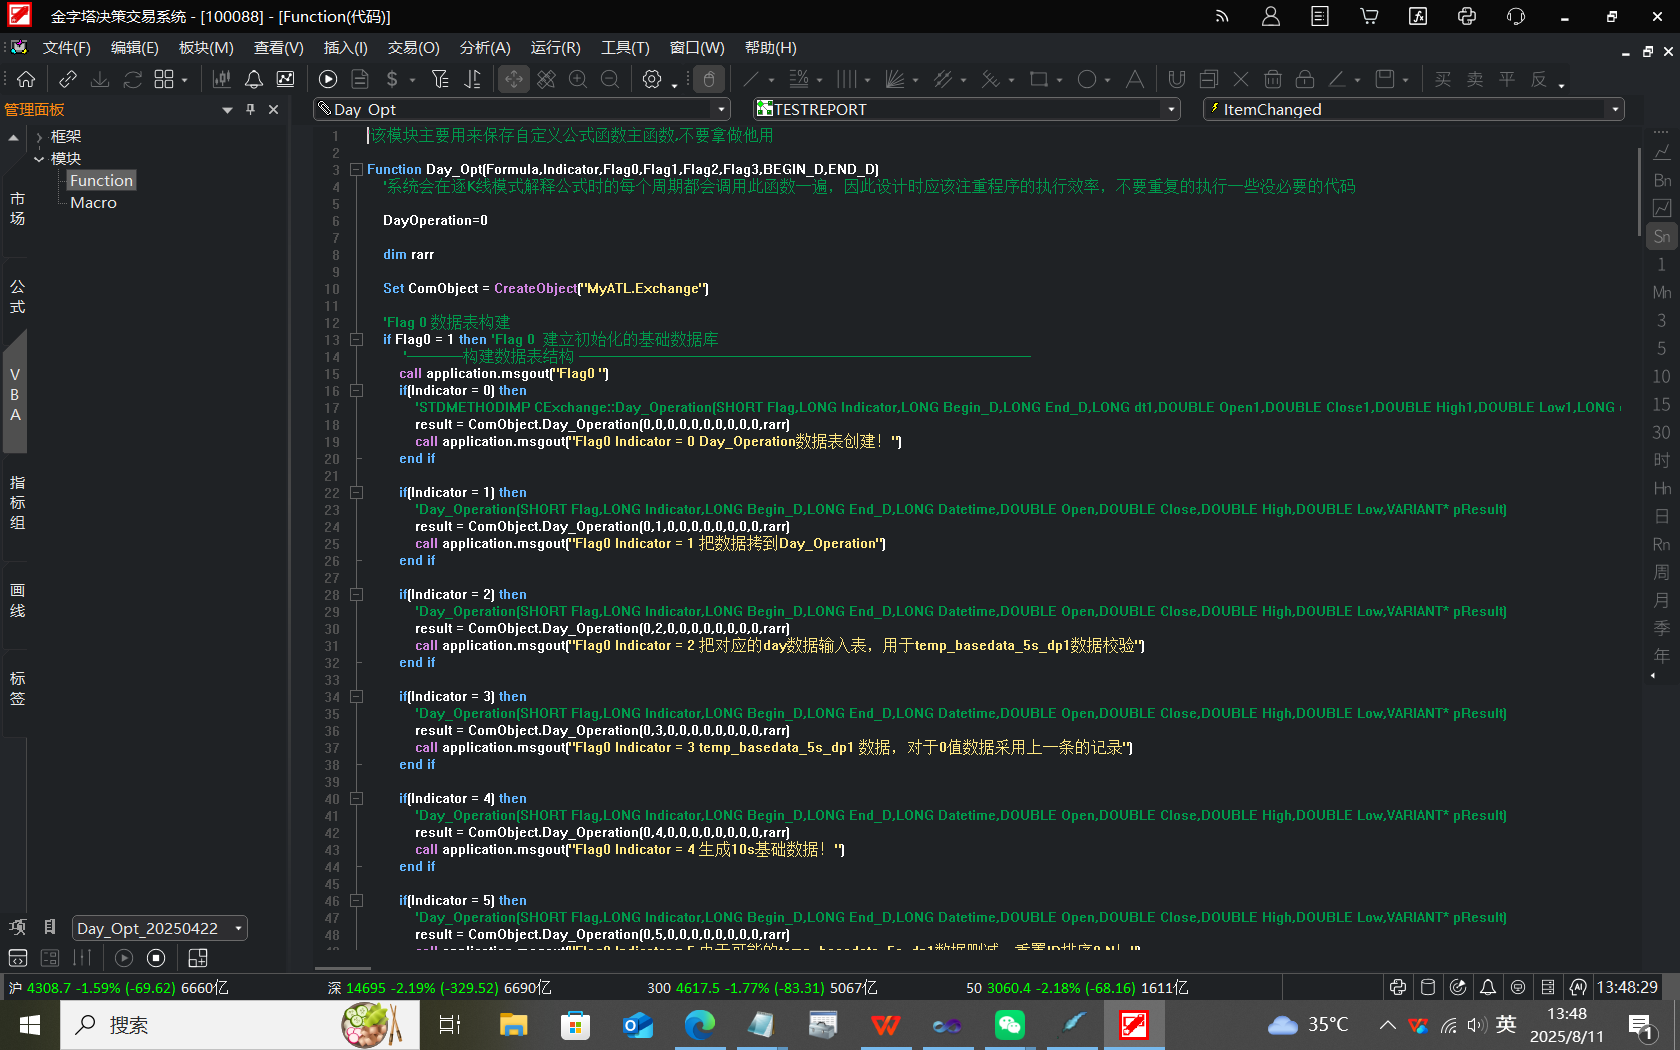
Task: Select the 日 period on right bar
Action: (1661, 517)
